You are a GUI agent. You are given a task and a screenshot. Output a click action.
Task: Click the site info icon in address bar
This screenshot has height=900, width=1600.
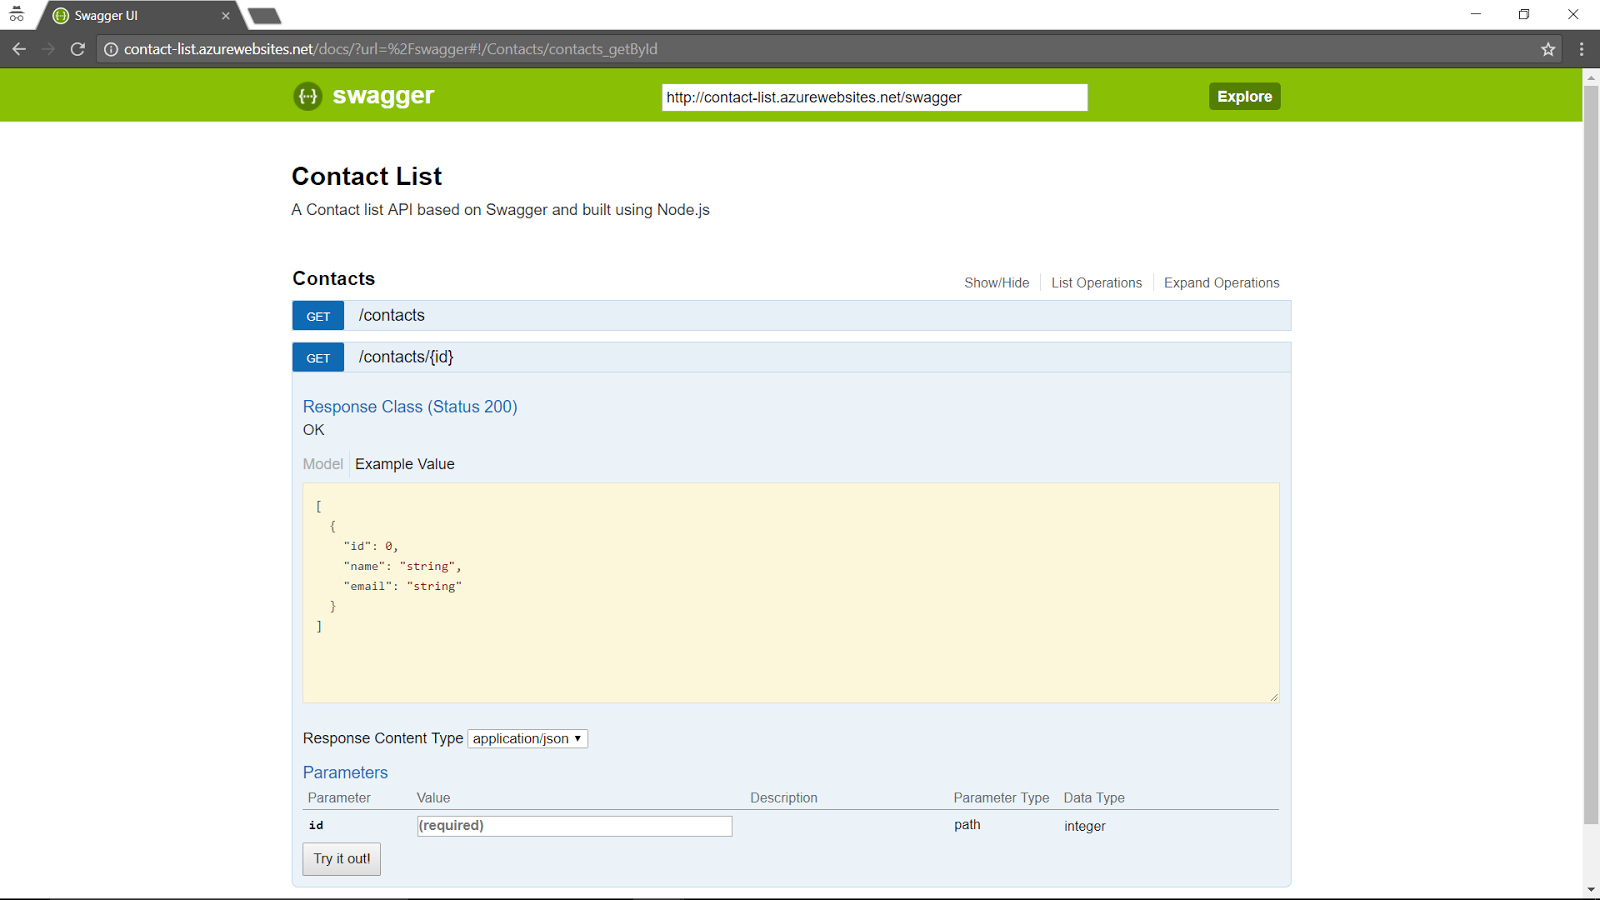[x=111, y=49]
